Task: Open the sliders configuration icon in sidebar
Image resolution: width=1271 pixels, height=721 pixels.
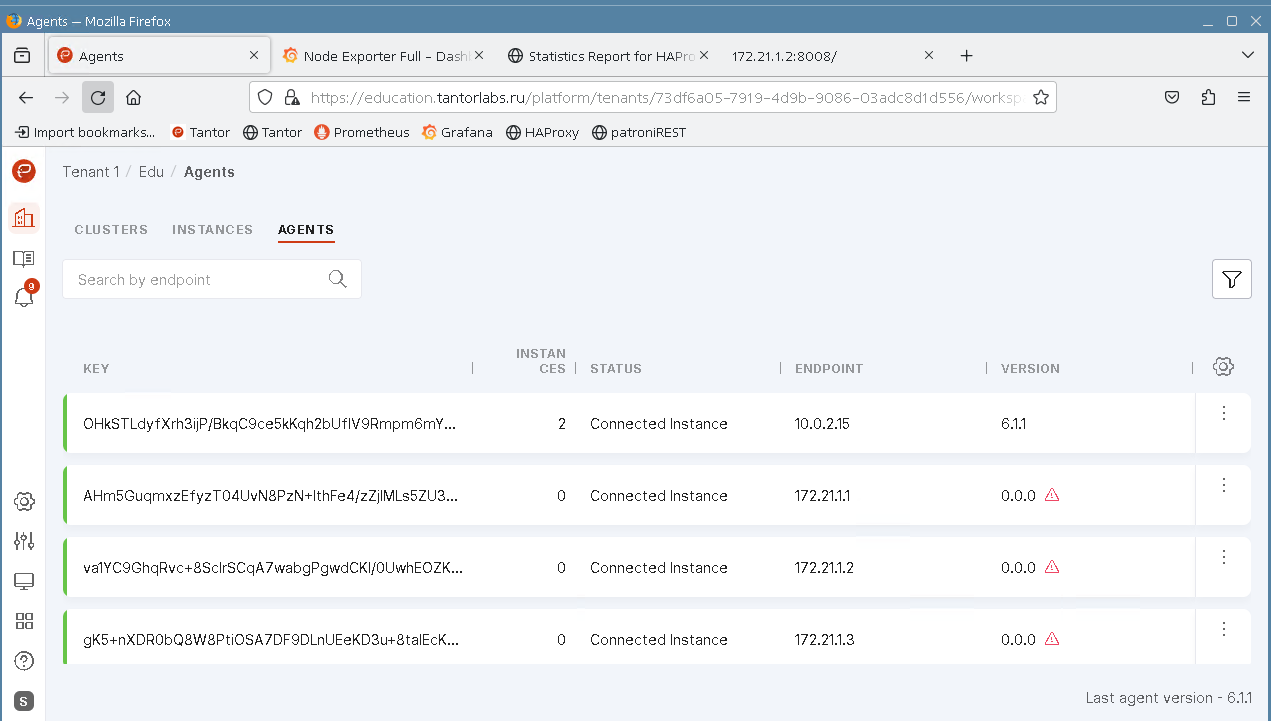Action: pyautogui.click(x=24, y=541)
